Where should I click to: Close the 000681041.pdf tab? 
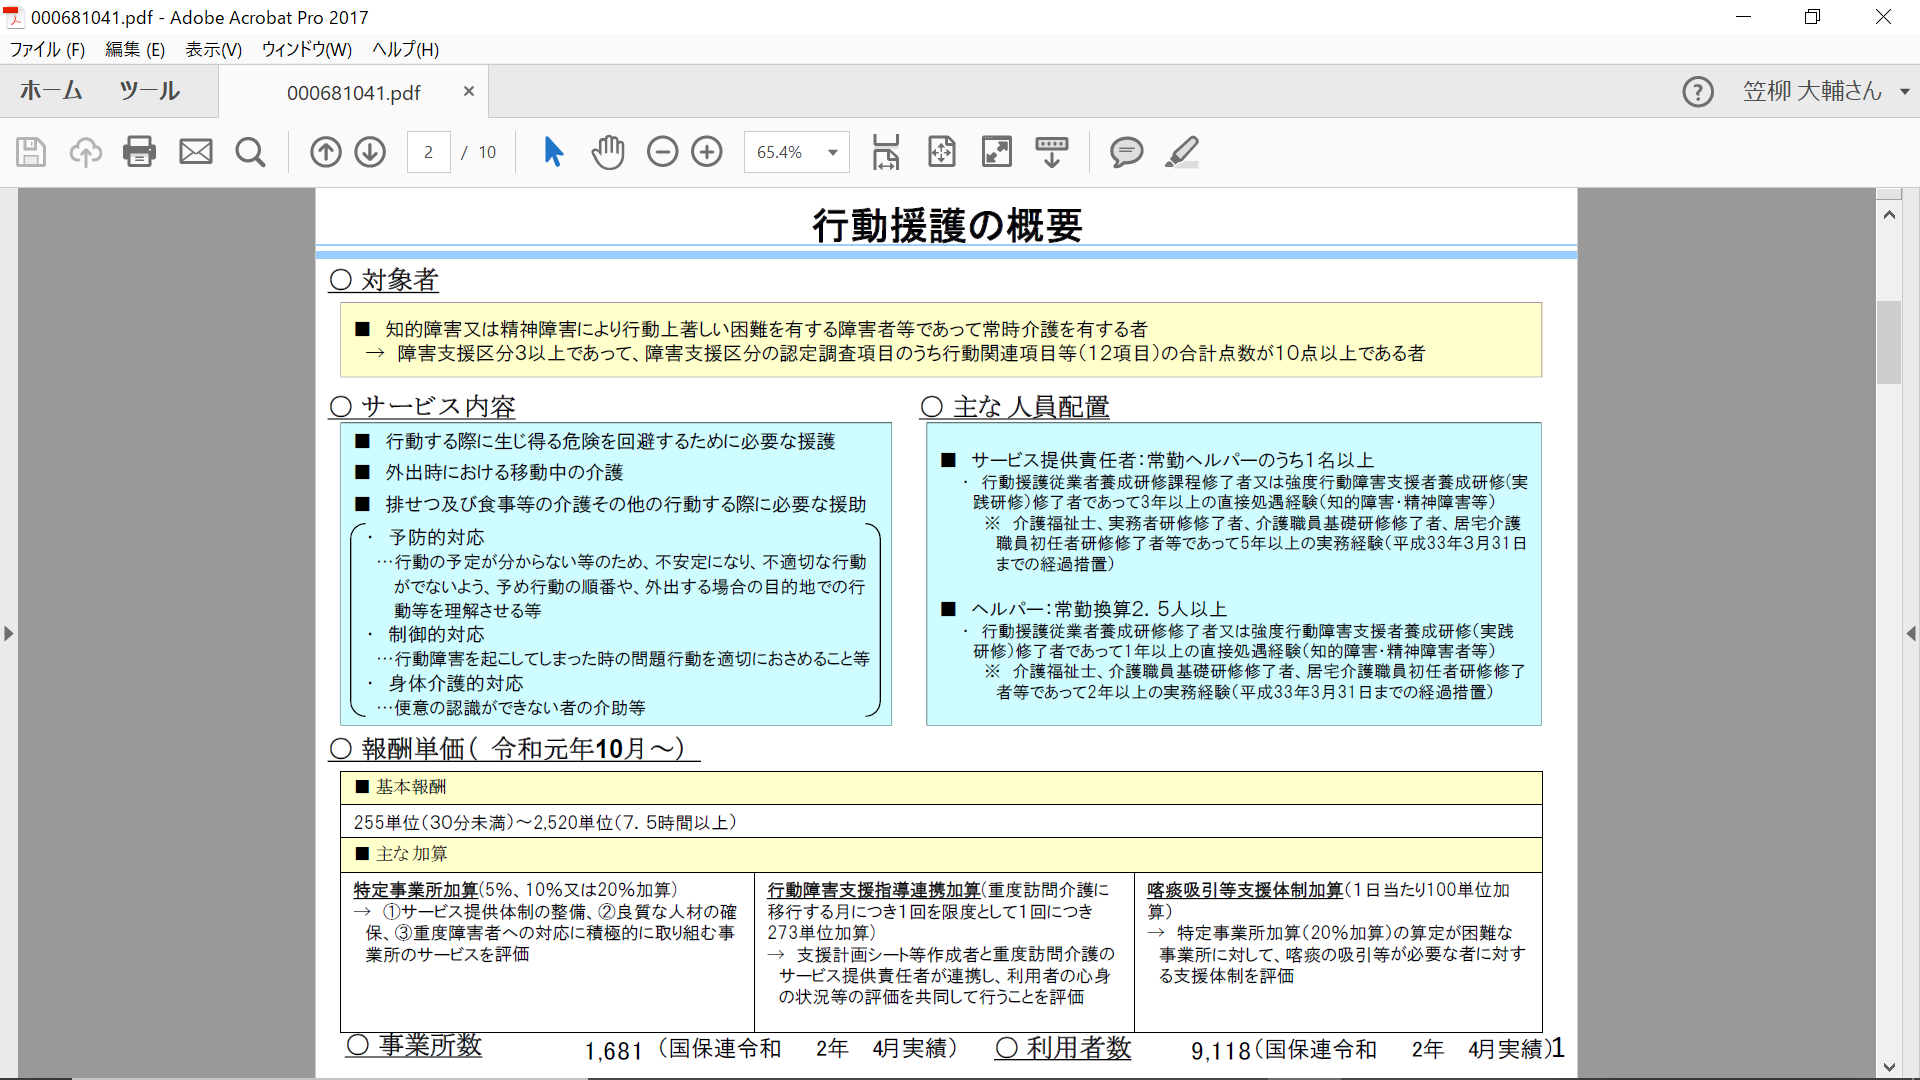click(x=469, y=91)
